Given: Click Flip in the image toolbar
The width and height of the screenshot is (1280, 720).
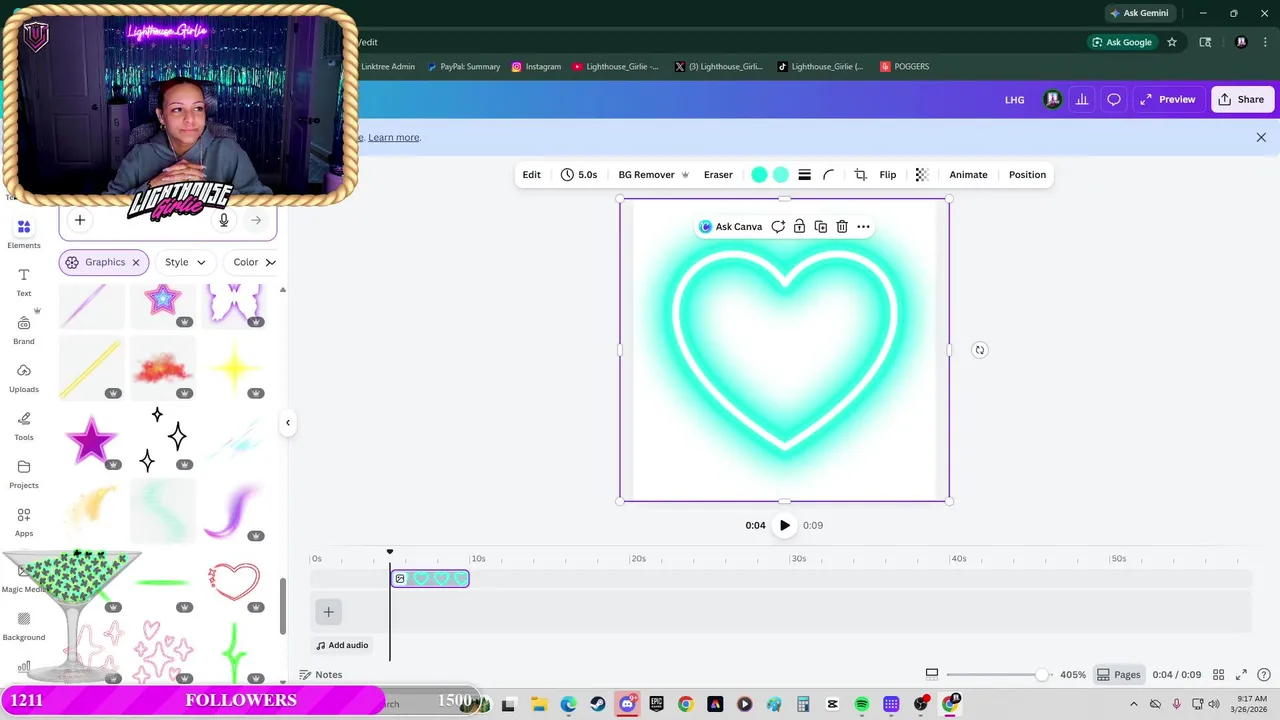Looking at the screenshot, I should 888,175.
